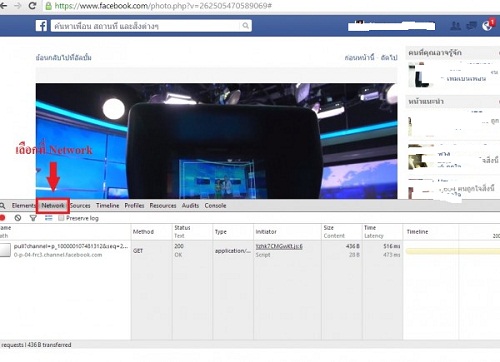Open the network filter funnel icon
The width and height of the screenshot is (500, 362).
(33, 218)
